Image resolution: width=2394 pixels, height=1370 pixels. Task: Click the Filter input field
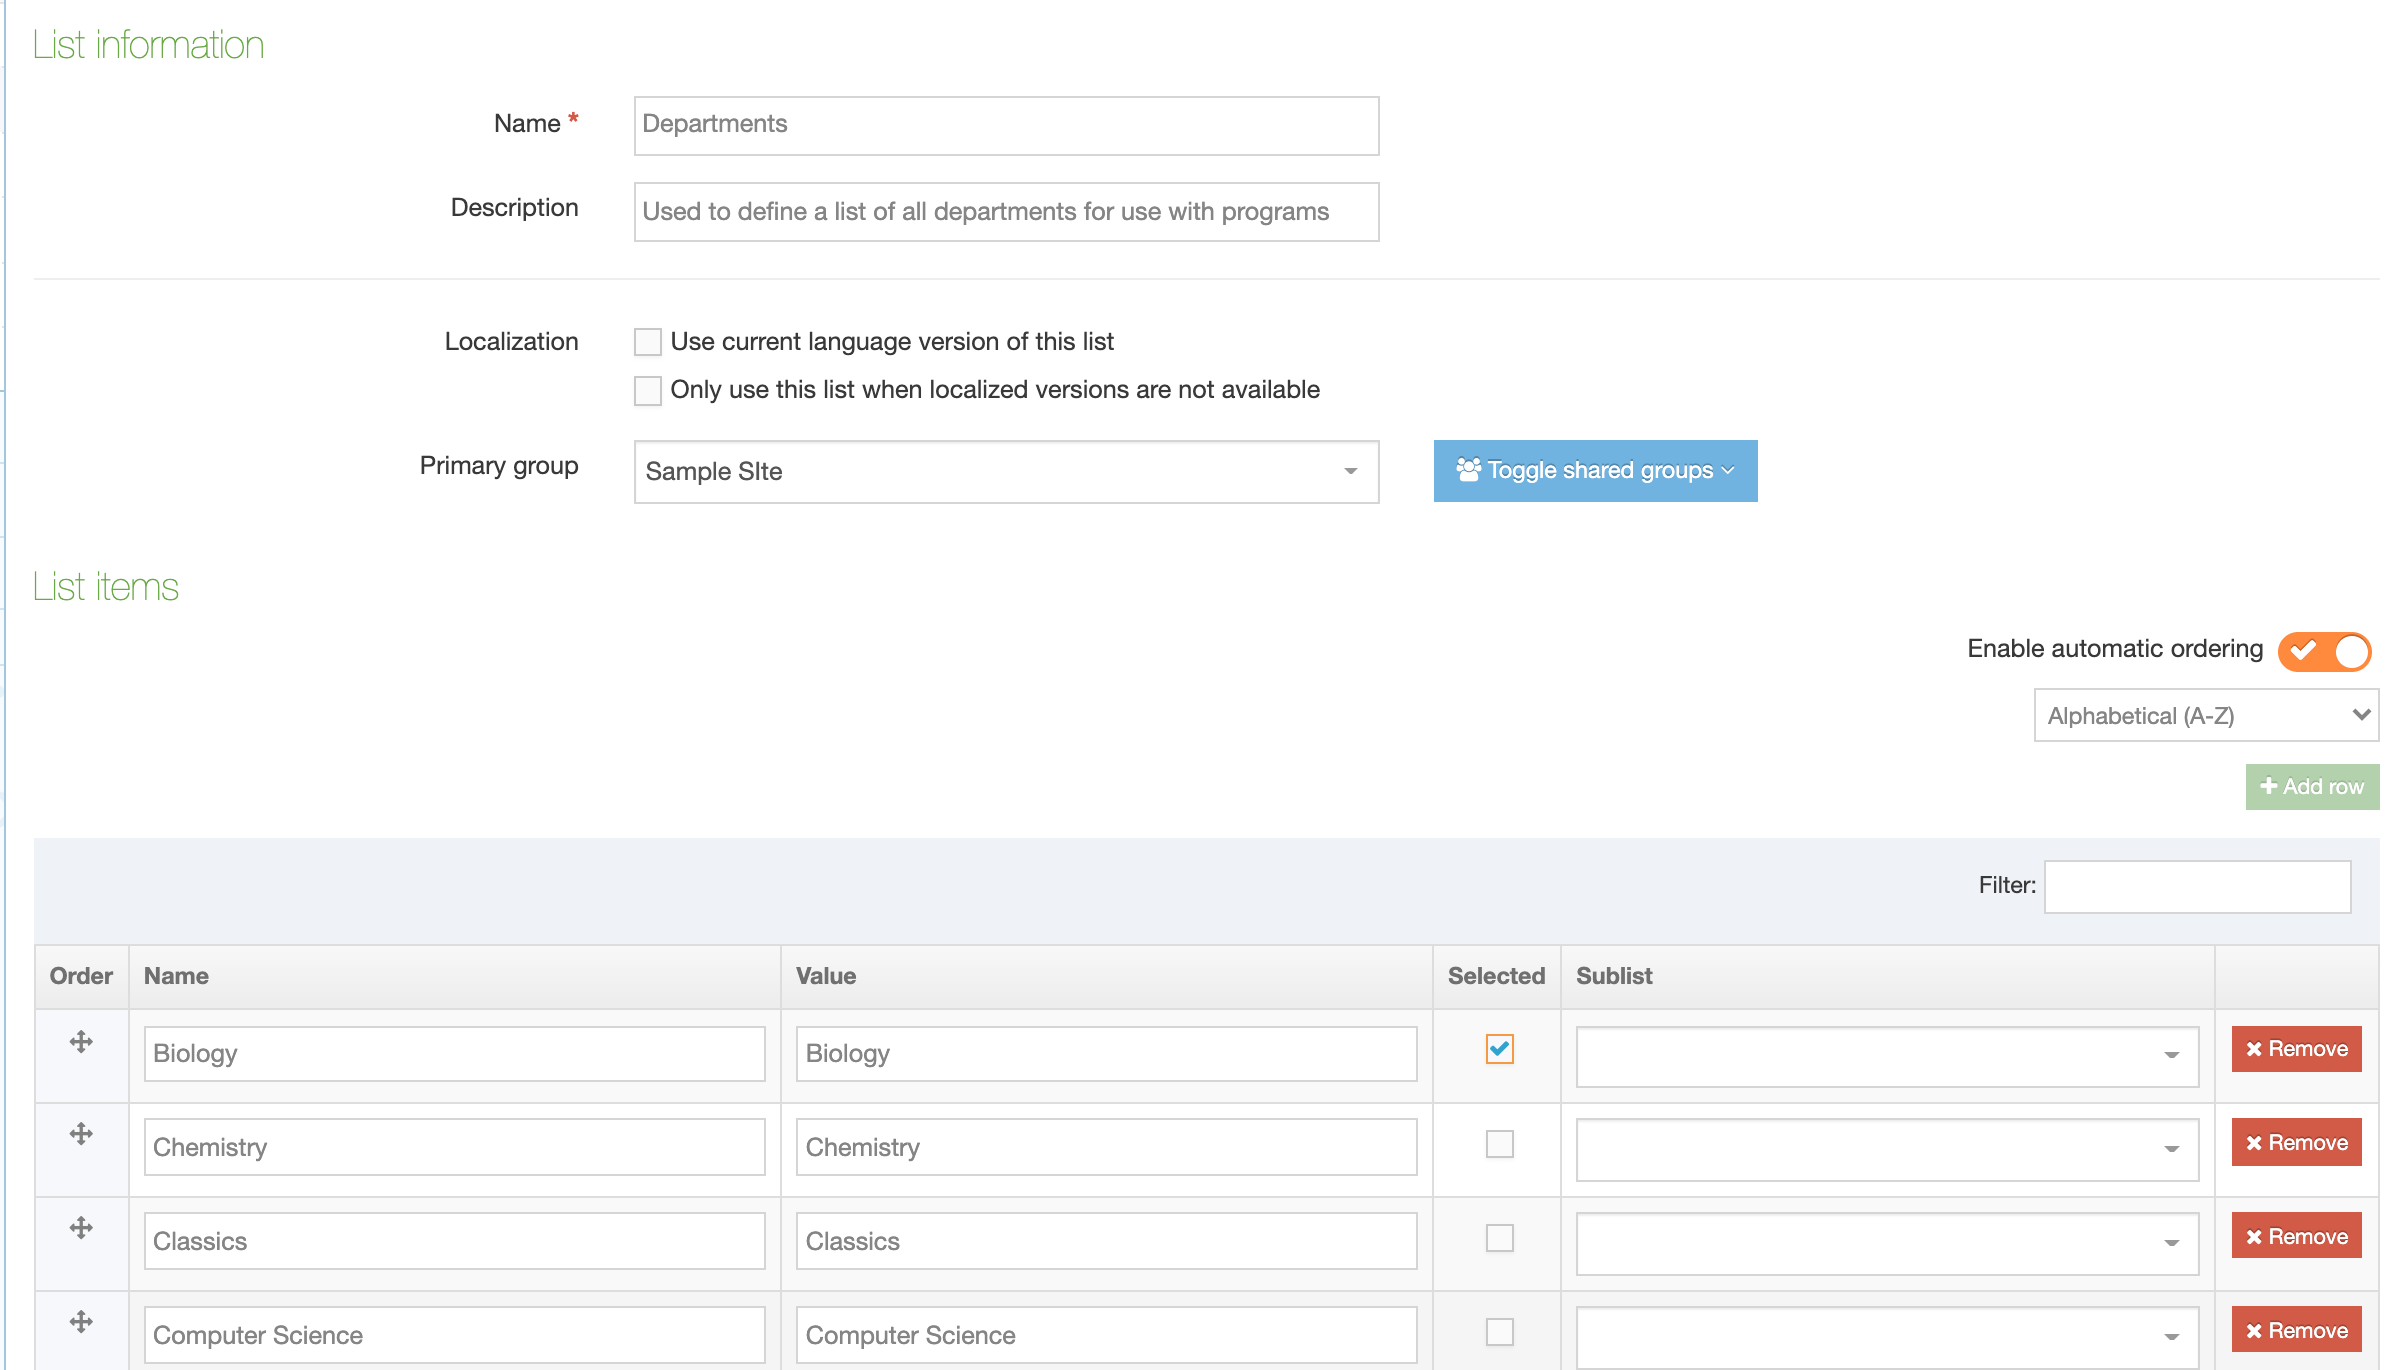point(2197,886)
